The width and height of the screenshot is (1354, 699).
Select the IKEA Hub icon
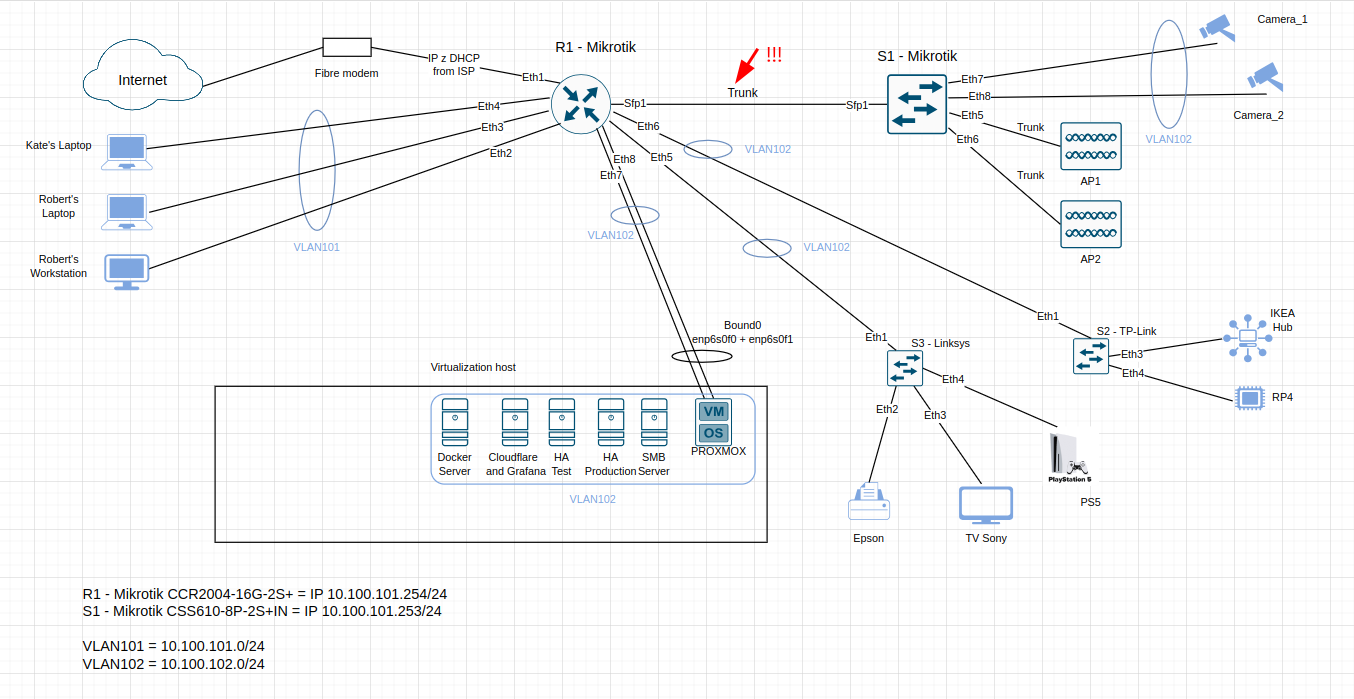tap(1247, 337)
